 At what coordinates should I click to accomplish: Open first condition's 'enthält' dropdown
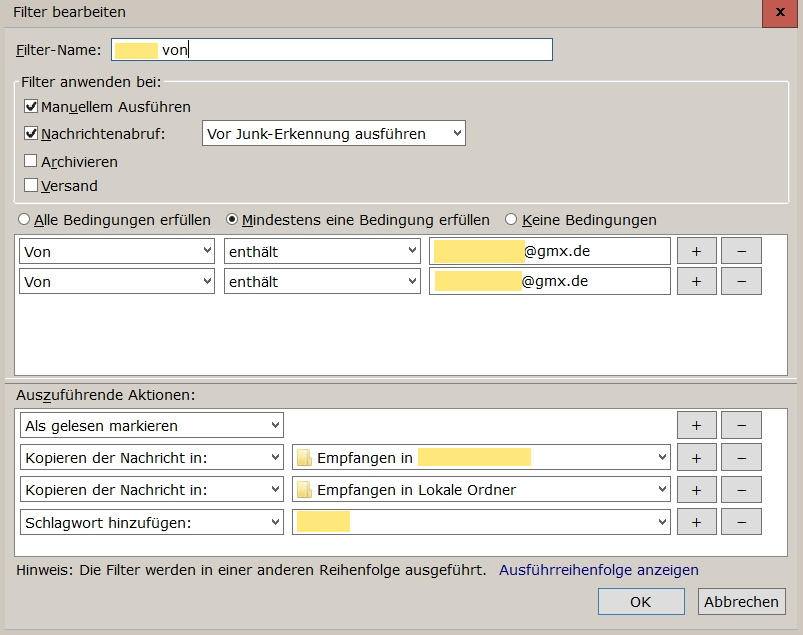(322, 251)
